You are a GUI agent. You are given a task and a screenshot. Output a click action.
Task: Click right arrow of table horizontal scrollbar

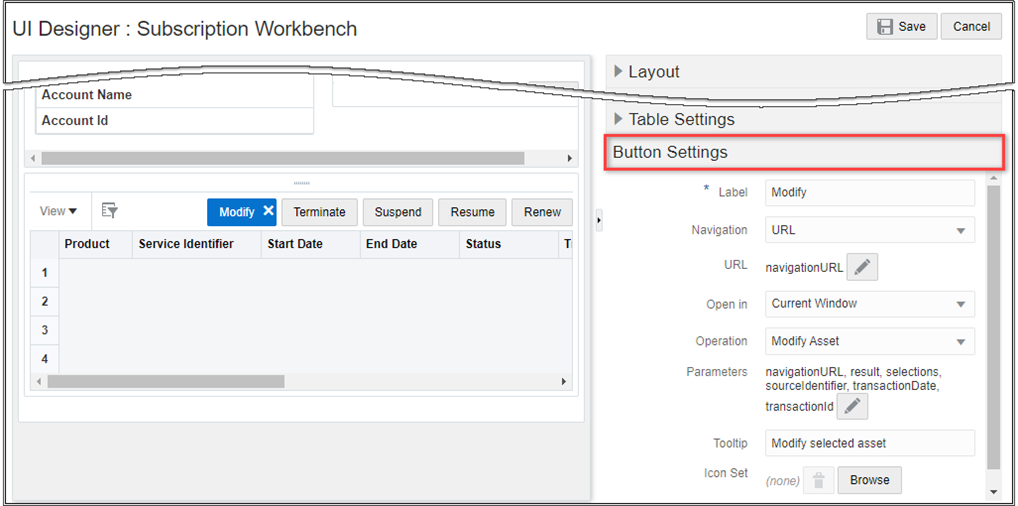point(564,382)
